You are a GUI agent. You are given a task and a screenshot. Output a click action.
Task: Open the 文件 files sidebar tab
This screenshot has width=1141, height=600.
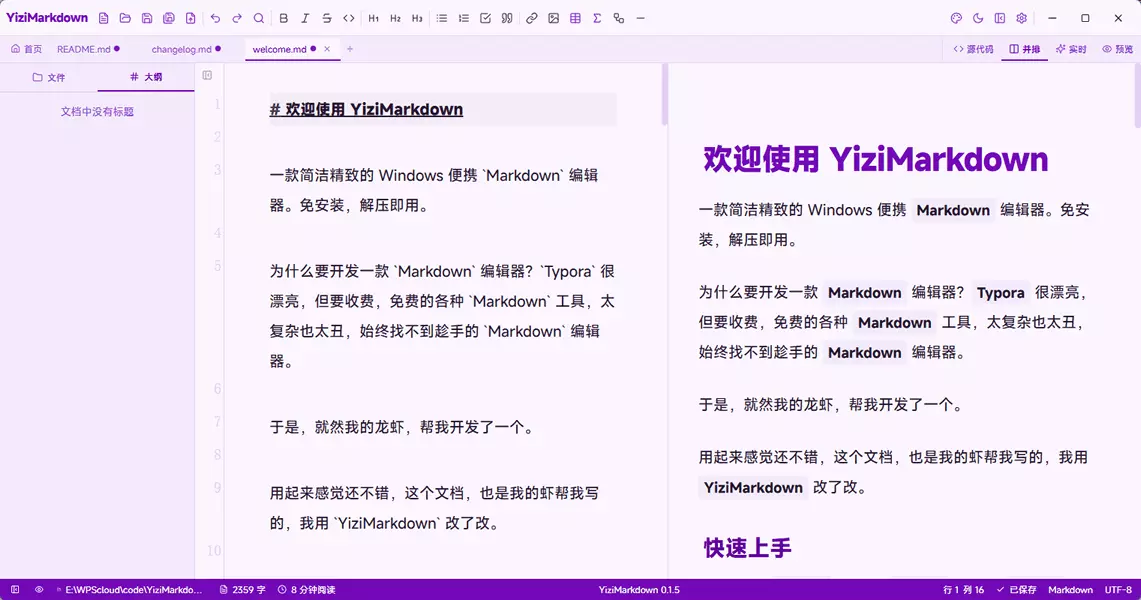coord(49,77)
